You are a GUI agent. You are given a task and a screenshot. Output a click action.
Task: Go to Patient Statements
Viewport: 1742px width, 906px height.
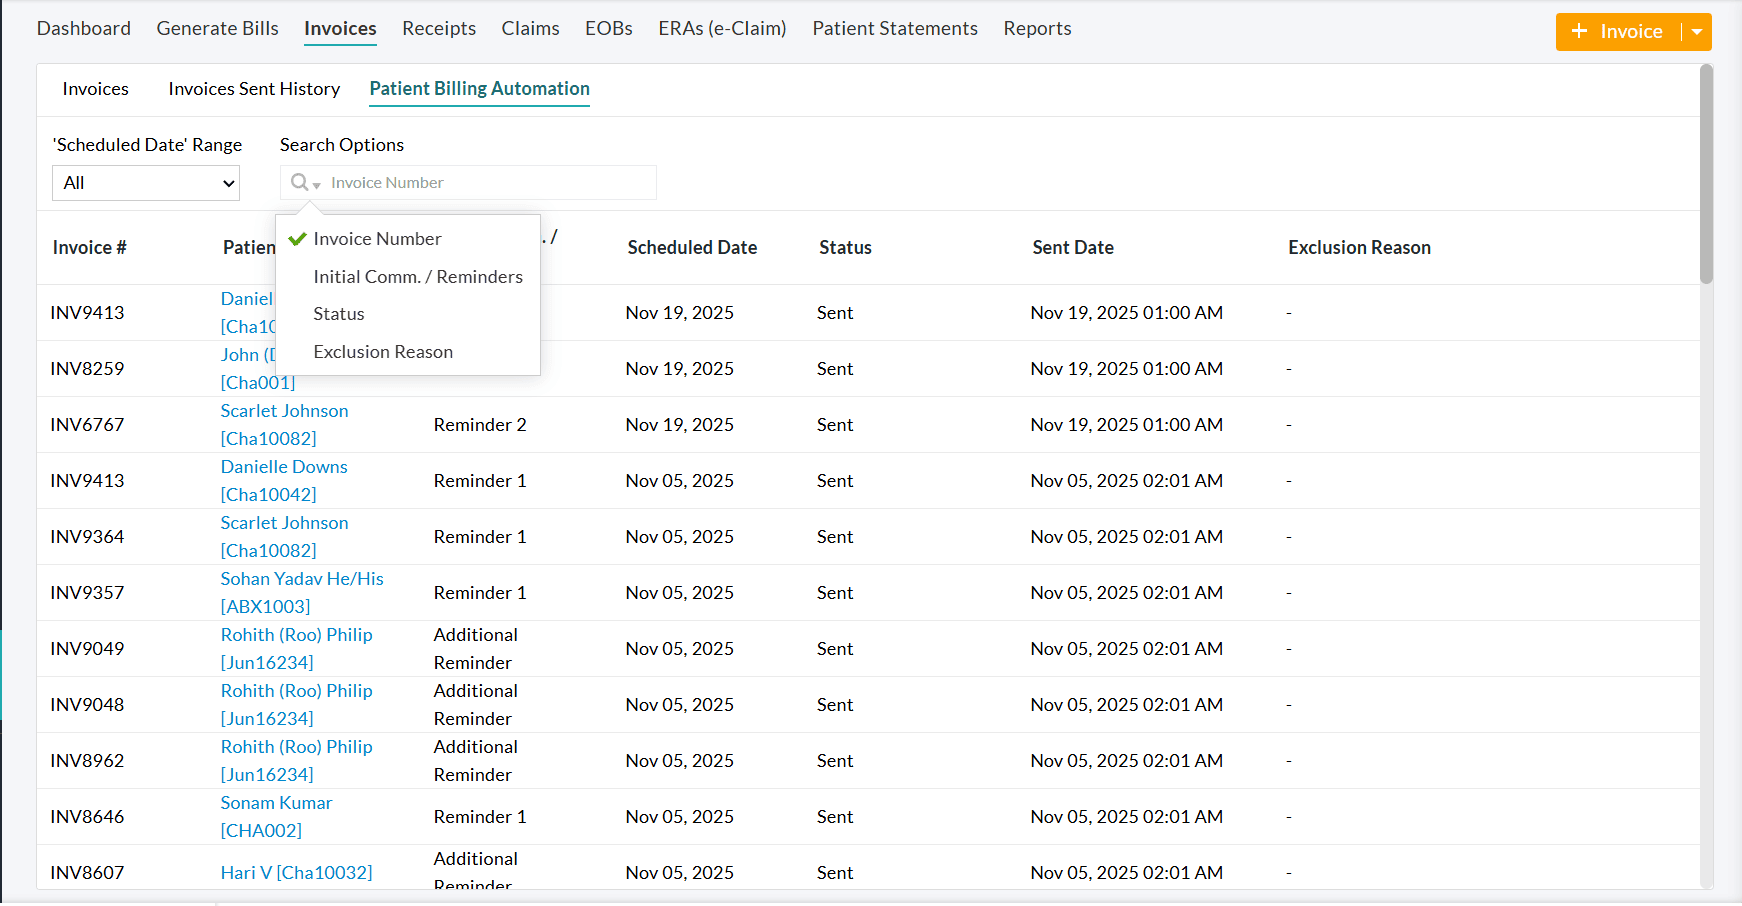894,28
